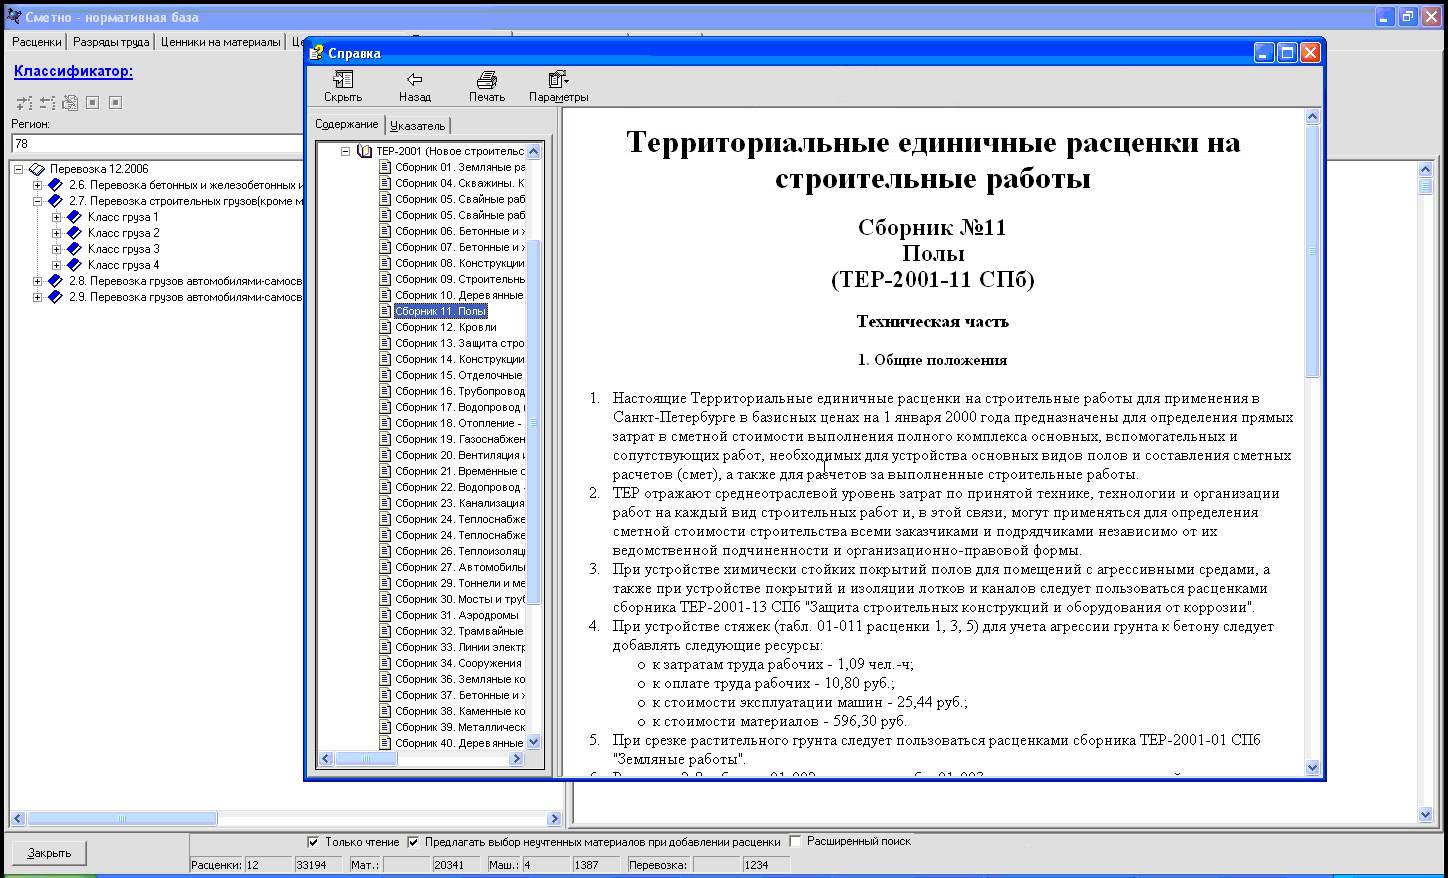
Task: Select Сборник 26. Теплоизоляция in contents
Action: tap(459, 551)
